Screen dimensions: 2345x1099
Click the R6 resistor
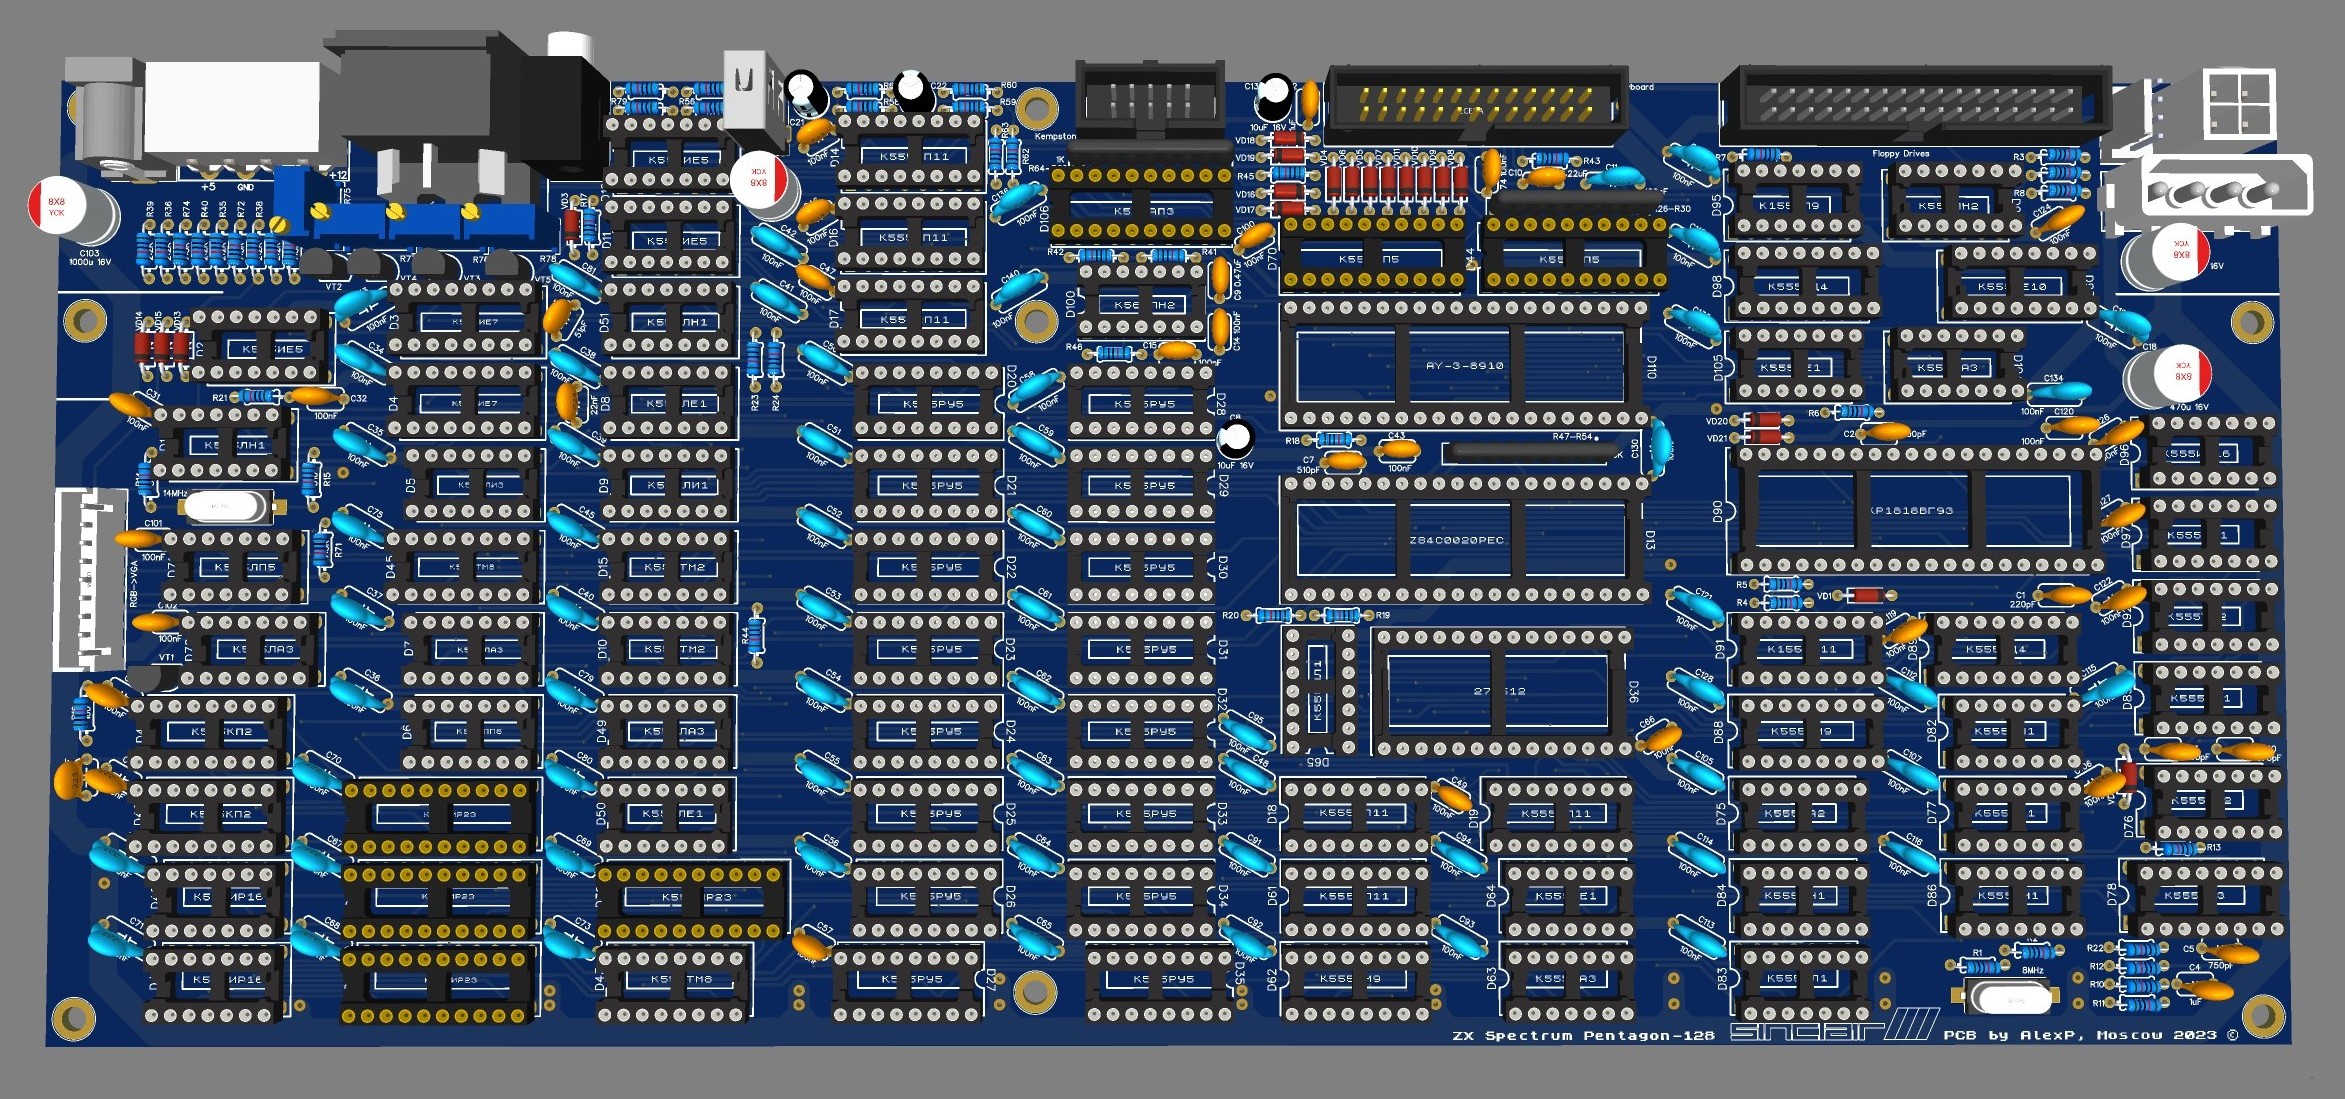pos(1853,412)
